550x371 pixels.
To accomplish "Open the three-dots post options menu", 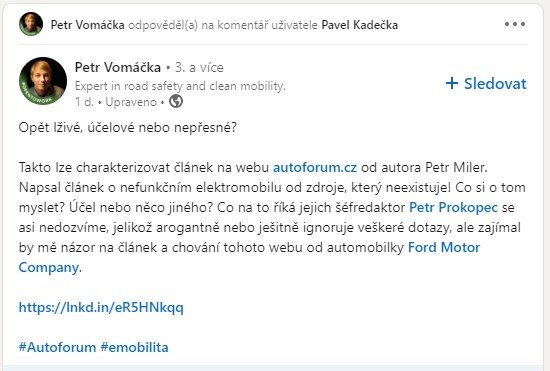I will point(515,24).
